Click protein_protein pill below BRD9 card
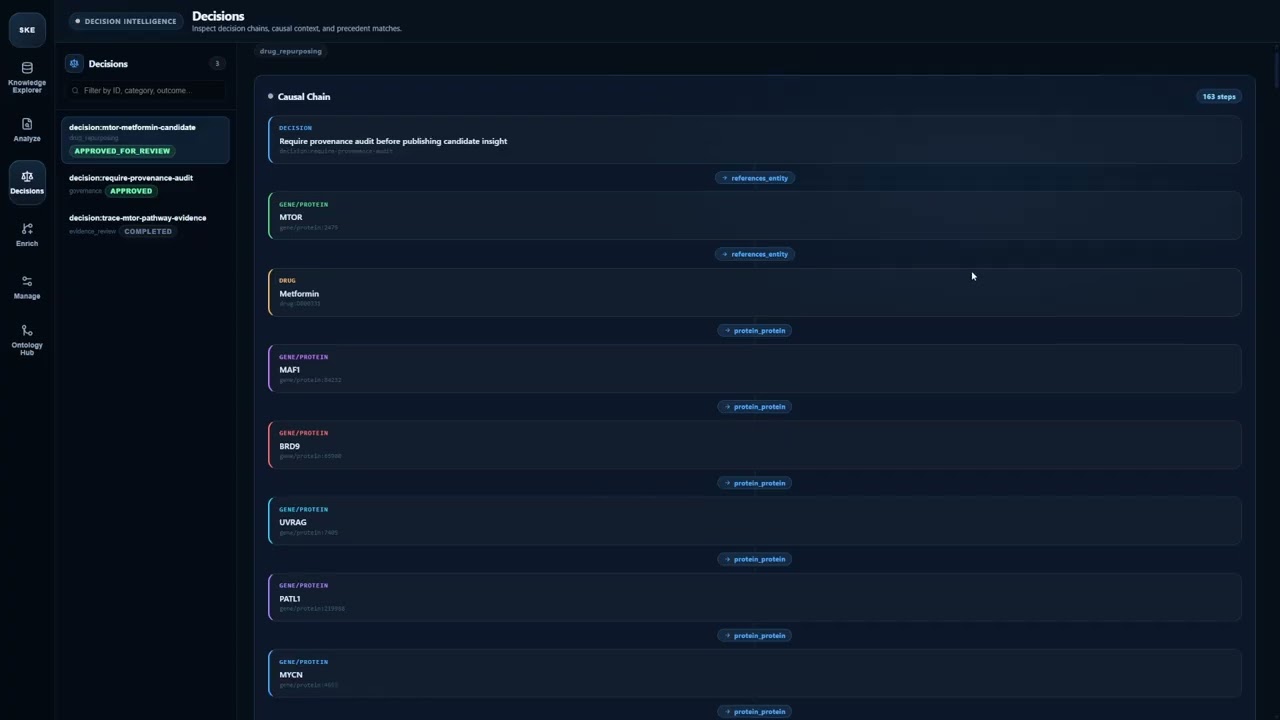Screen dimensions: 1280x720 (x=755, y=483)
